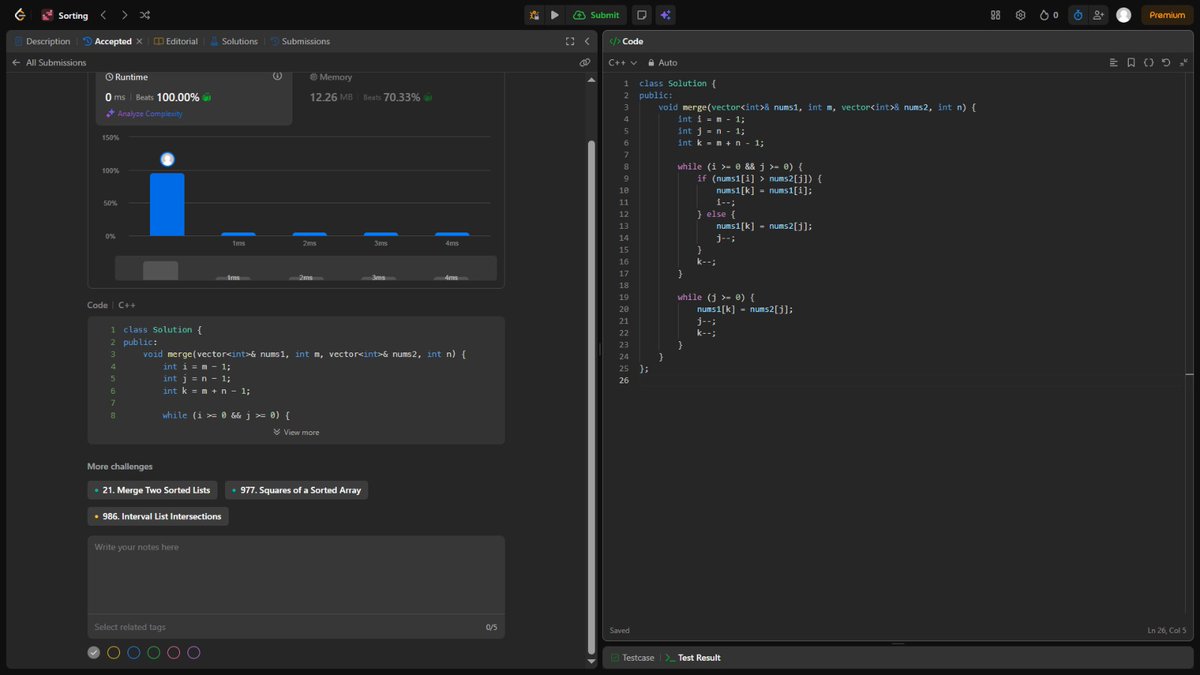Move the runtime distribution range selector handle
Image resolution: width=1200 pixels, height=675 pixels.
160,270
